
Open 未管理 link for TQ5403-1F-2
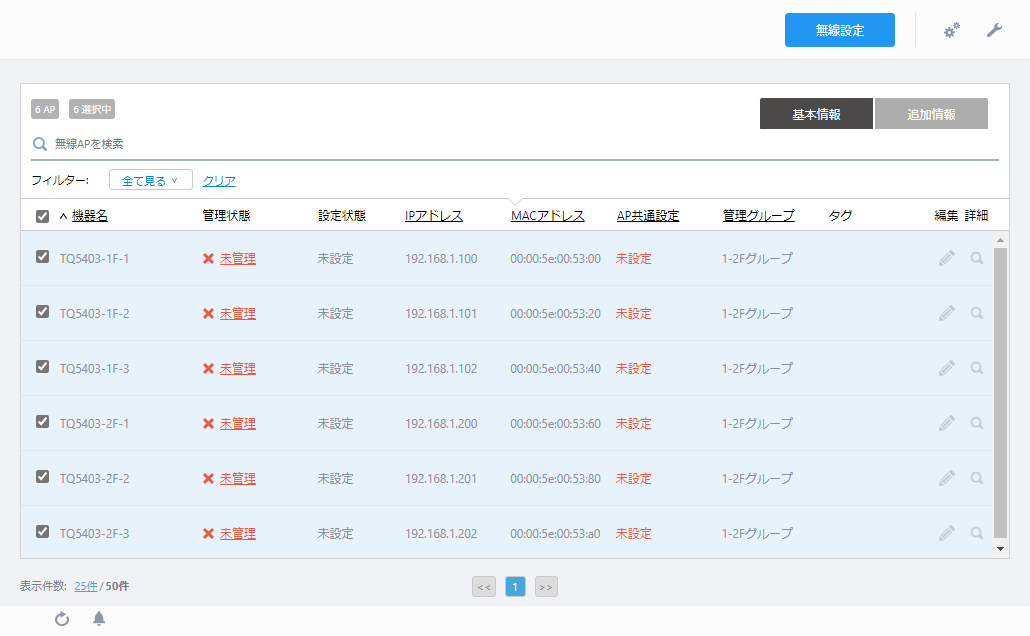[237, 314]
